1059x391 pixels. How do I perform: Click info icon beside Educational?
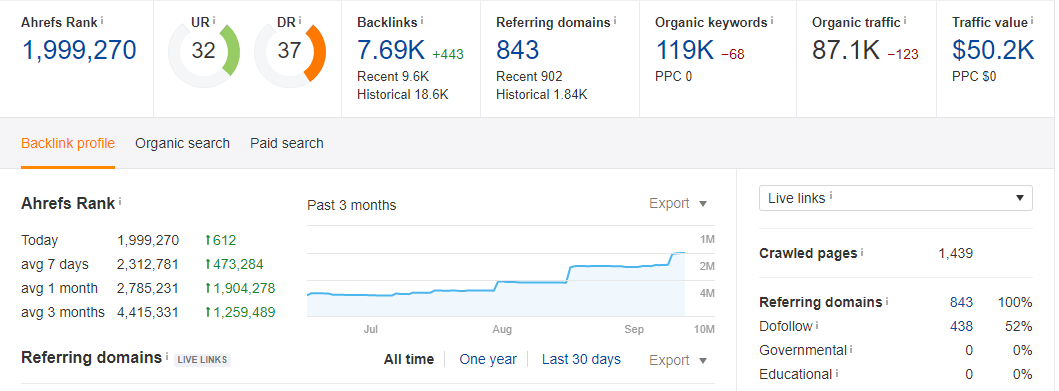[837, 373]
